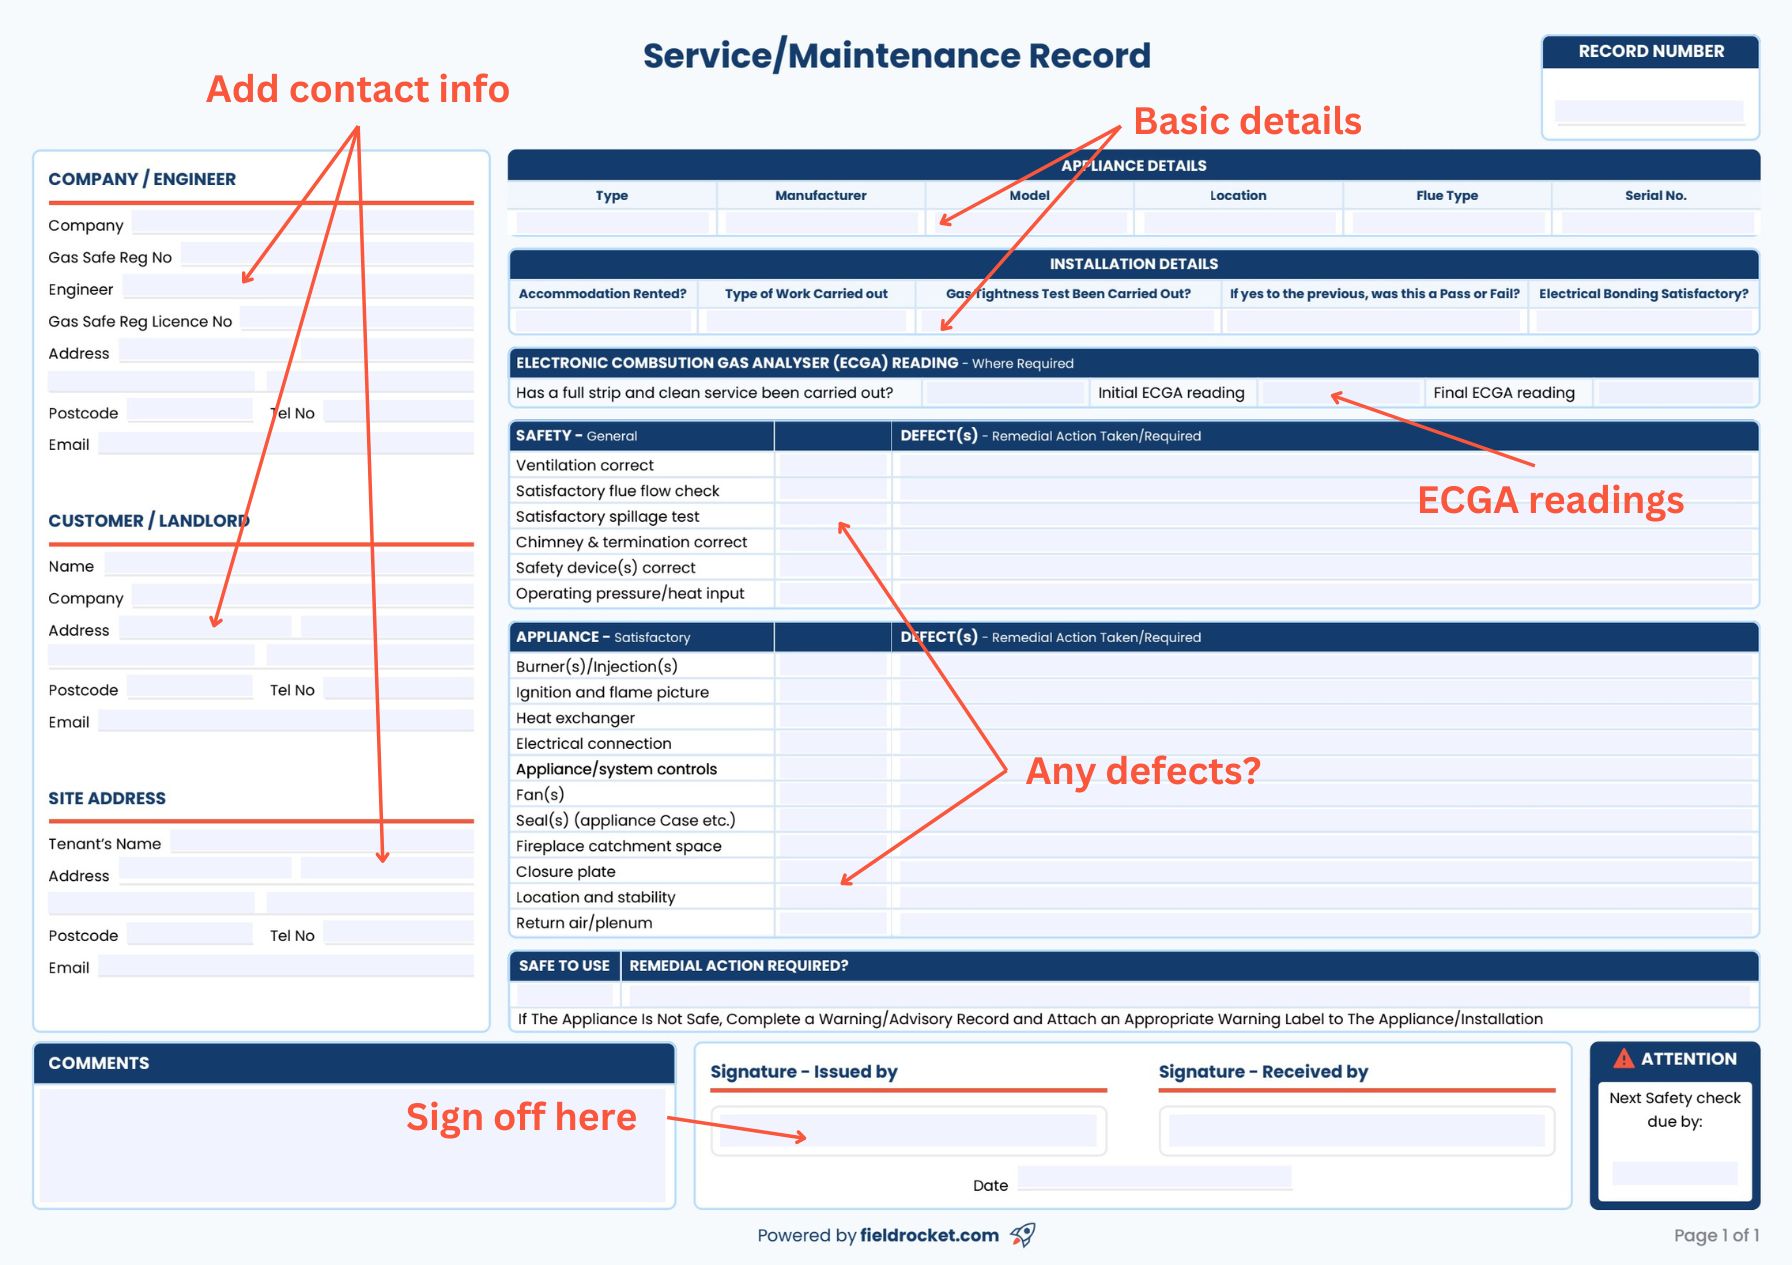
Task: Select the Accommodation Rented? answer box
Action: click(x=603, y=321)
